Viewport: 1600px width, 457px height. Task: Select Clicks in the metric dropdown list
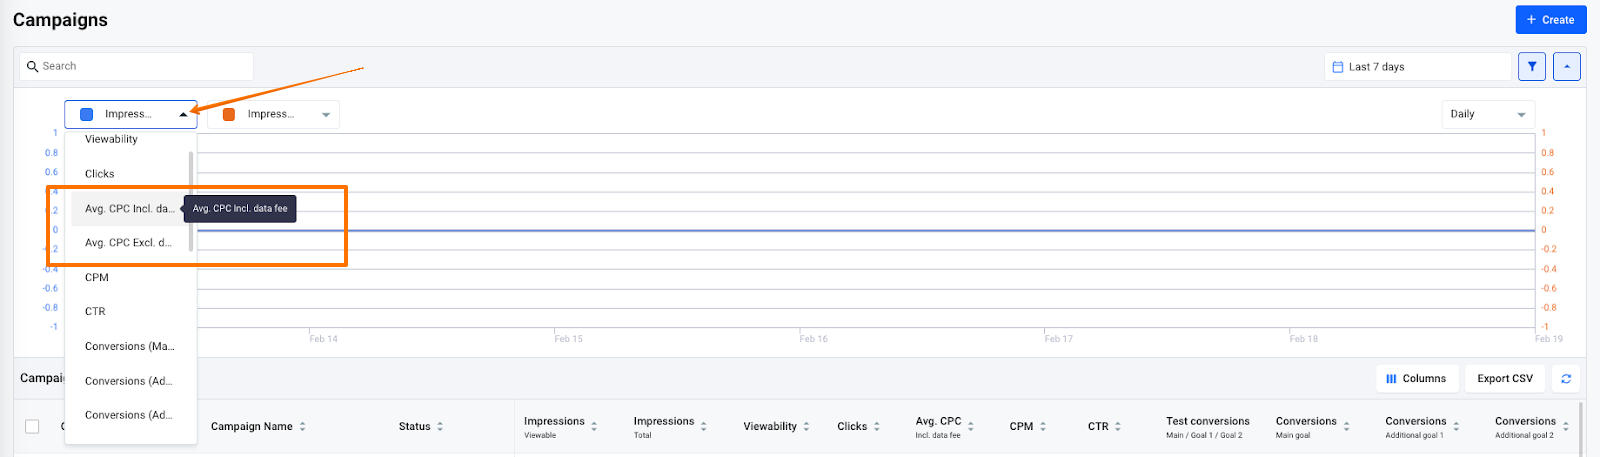[100, 174]
